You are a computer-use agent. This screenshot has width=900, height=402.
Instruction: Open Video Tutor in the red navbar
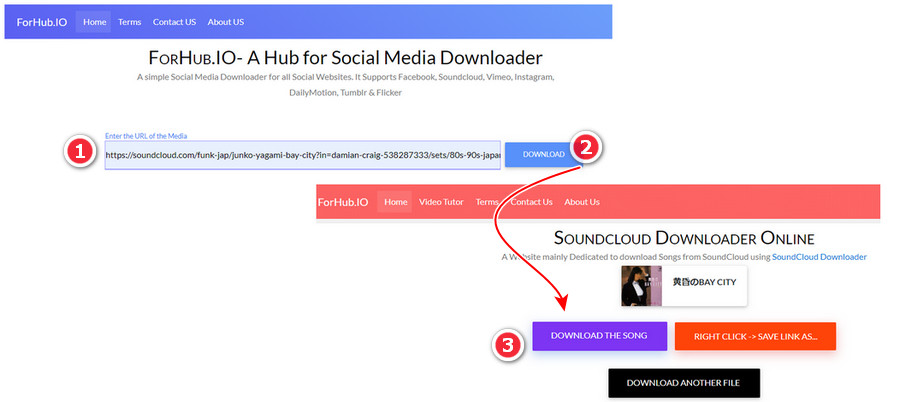tap(441, 202)
